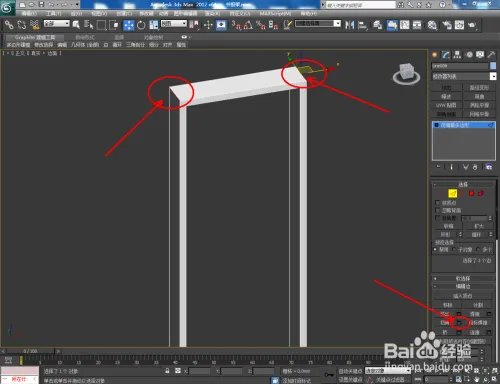Switch to the Create command panel tab
Screen dimensions: 500x384
click(x=435, y=55)
